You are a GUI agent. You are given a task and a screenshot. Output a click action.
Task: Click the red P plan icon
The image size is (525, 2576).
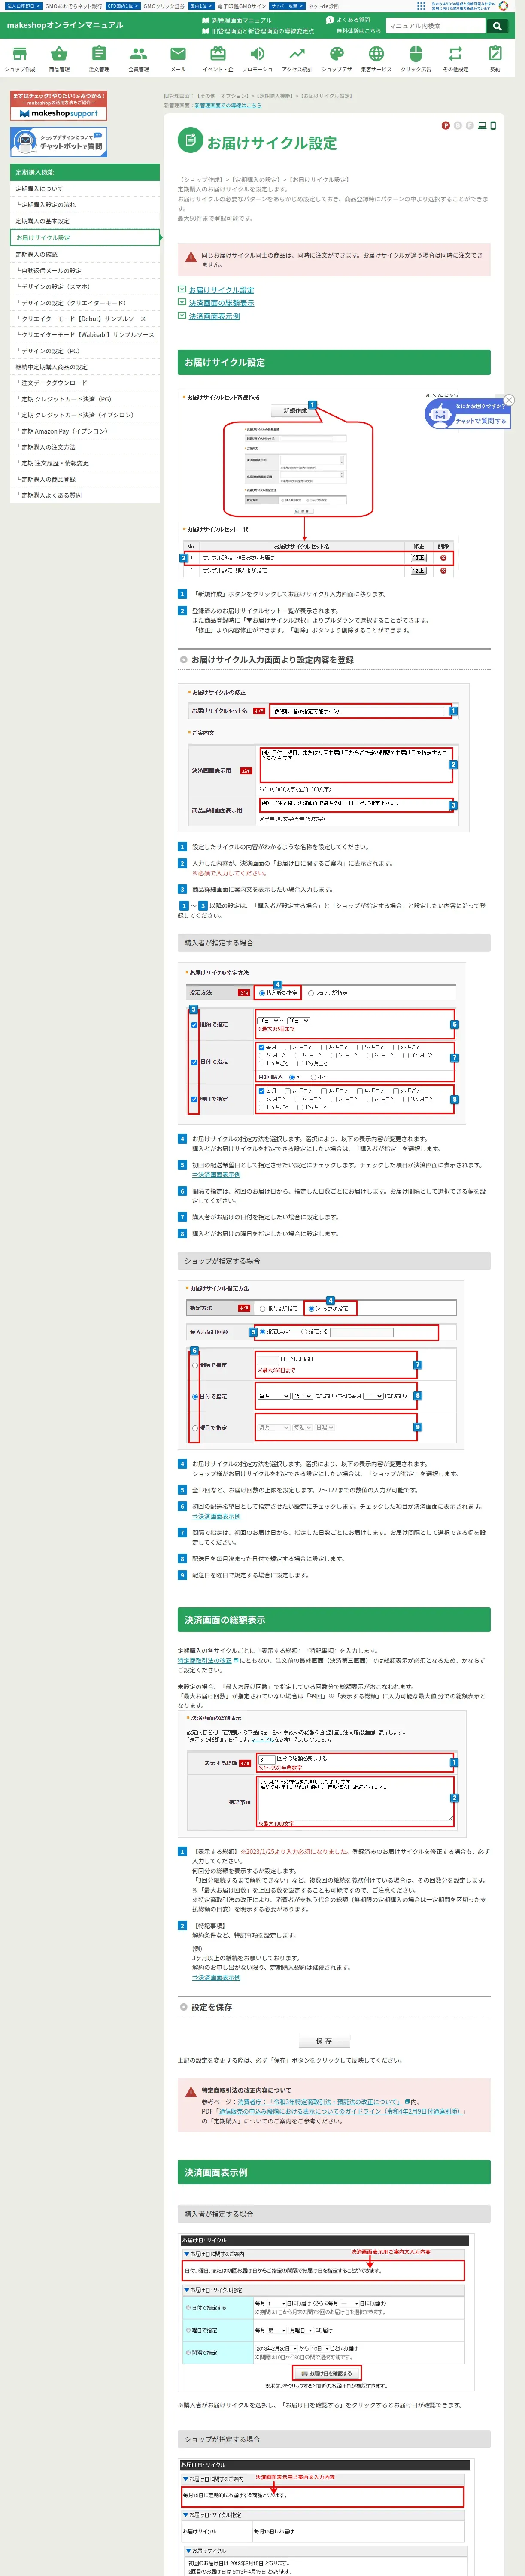tap(445, 126)
